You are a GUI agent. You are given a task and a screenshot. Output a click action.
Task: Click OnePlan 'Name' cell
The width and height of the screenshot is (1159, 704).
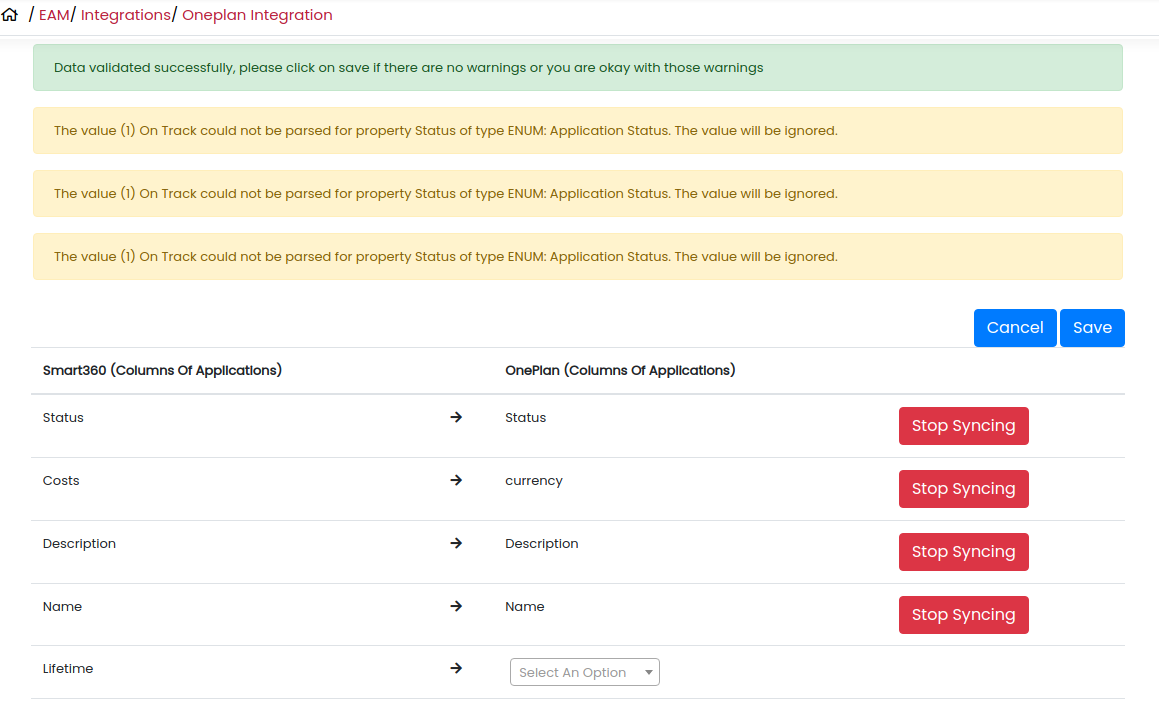[525, 606]
